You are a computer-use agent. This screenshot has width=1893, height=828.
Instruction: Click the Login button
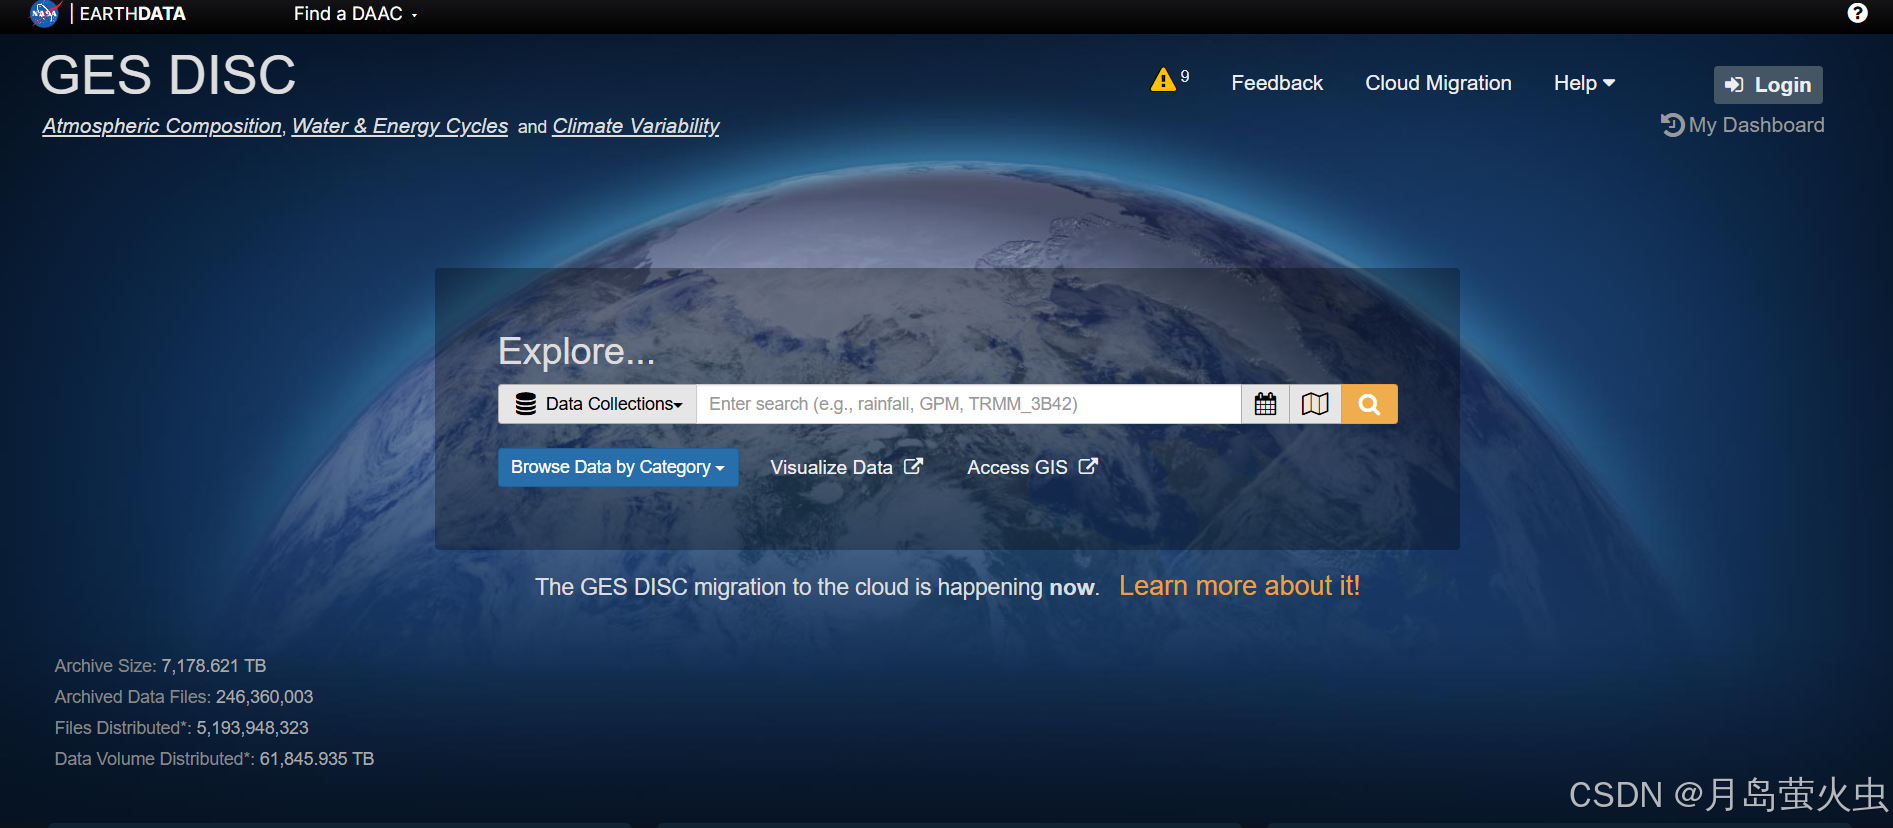coord(1768,85)
